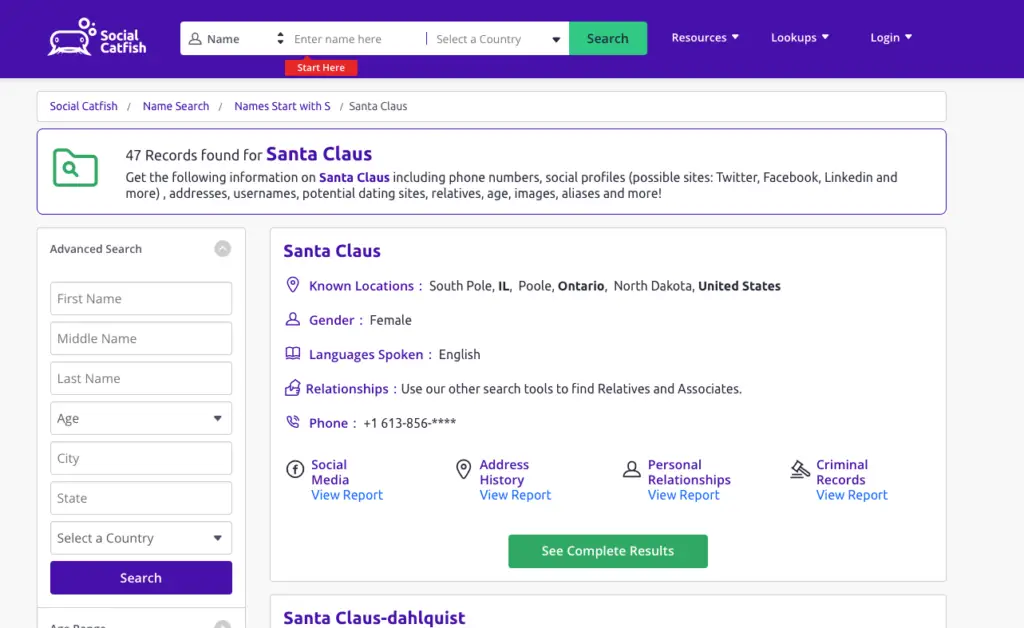Click the Languages Spoken book icon
The image size is (1024, 628).
click(x=293, y=354)
